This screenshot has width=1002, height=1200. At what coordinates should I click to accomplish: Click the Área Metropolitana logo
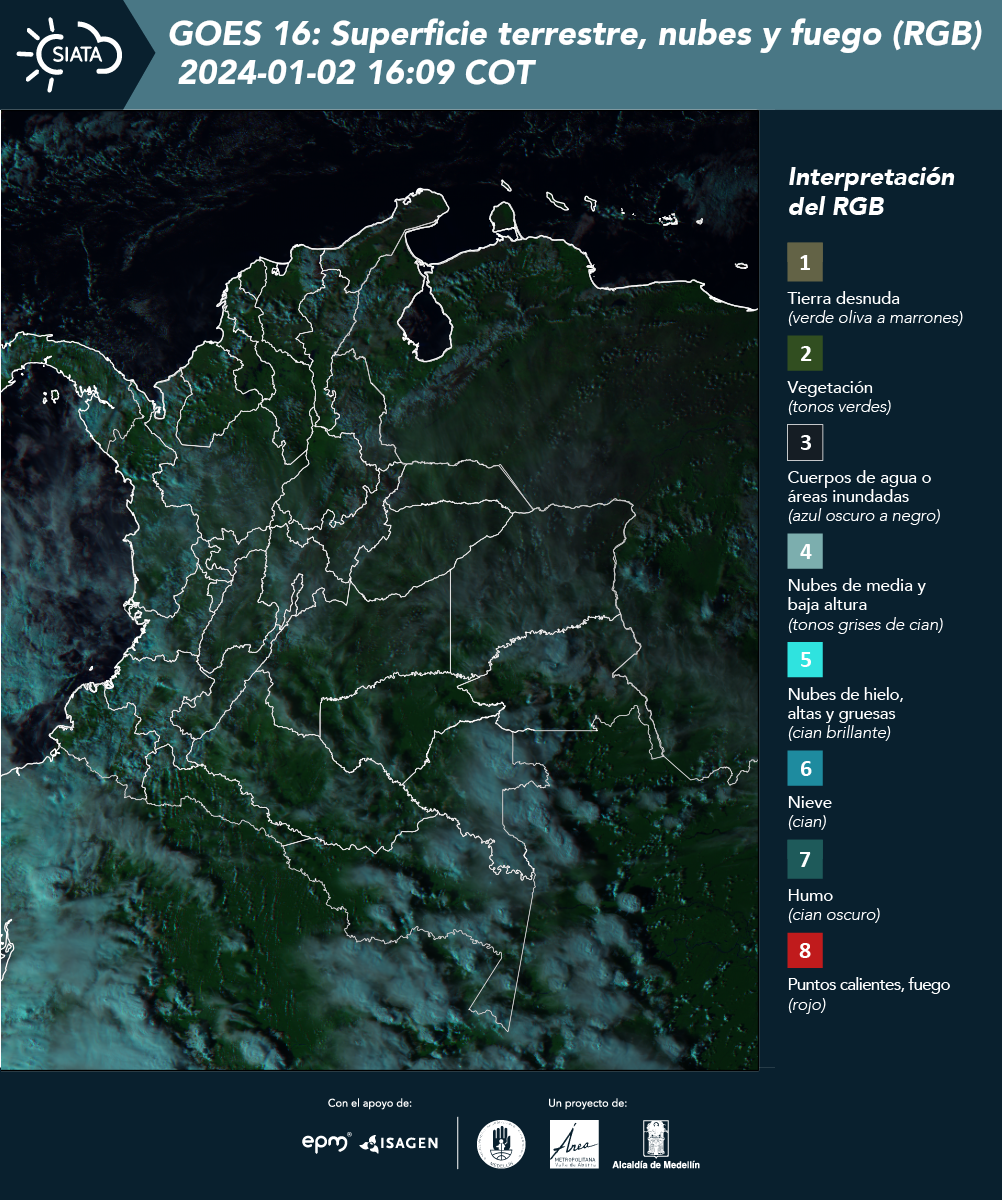[x=575, y=1144]
